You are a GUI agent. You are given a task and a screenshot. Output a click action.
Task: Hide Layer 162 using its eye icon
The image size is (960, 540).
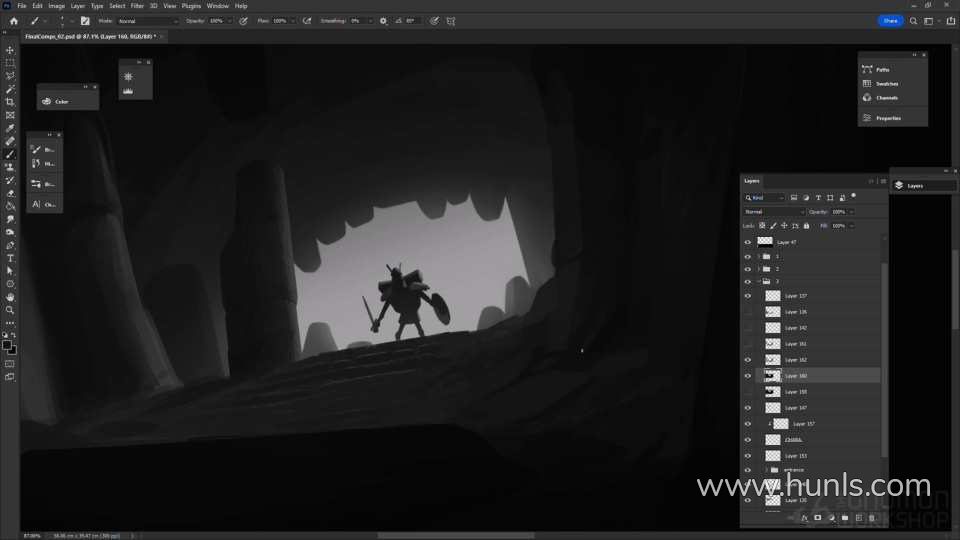click(x=748, y=360)
